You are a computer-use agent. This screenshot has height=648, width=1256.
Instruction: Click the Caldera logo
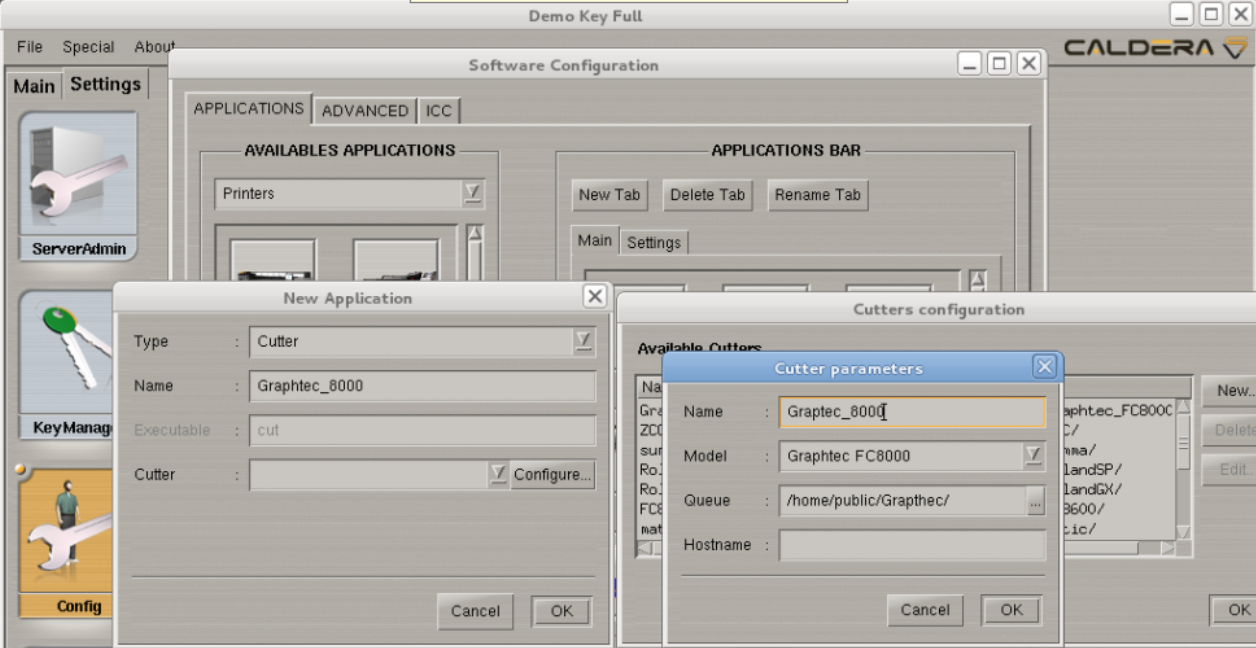coord(1155,48)
